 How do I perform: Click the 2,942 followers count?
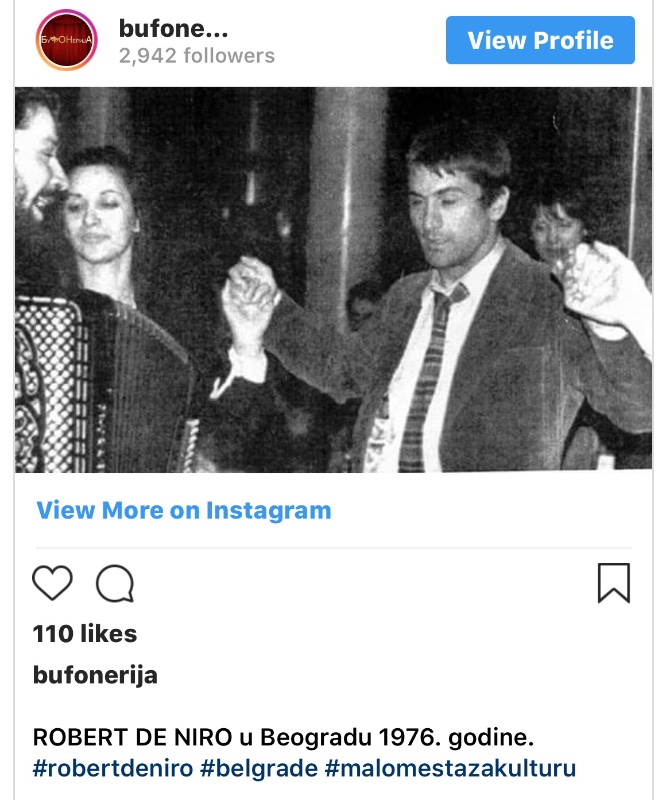pos(196,56)
